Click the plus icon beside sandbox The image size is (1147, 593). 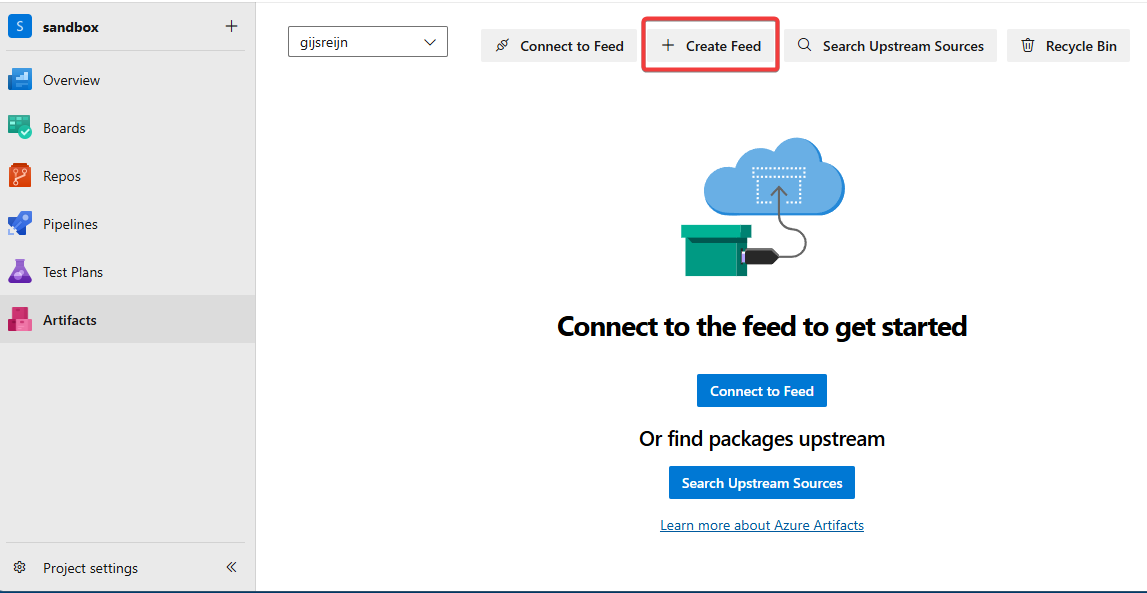[x=231, y=27]
